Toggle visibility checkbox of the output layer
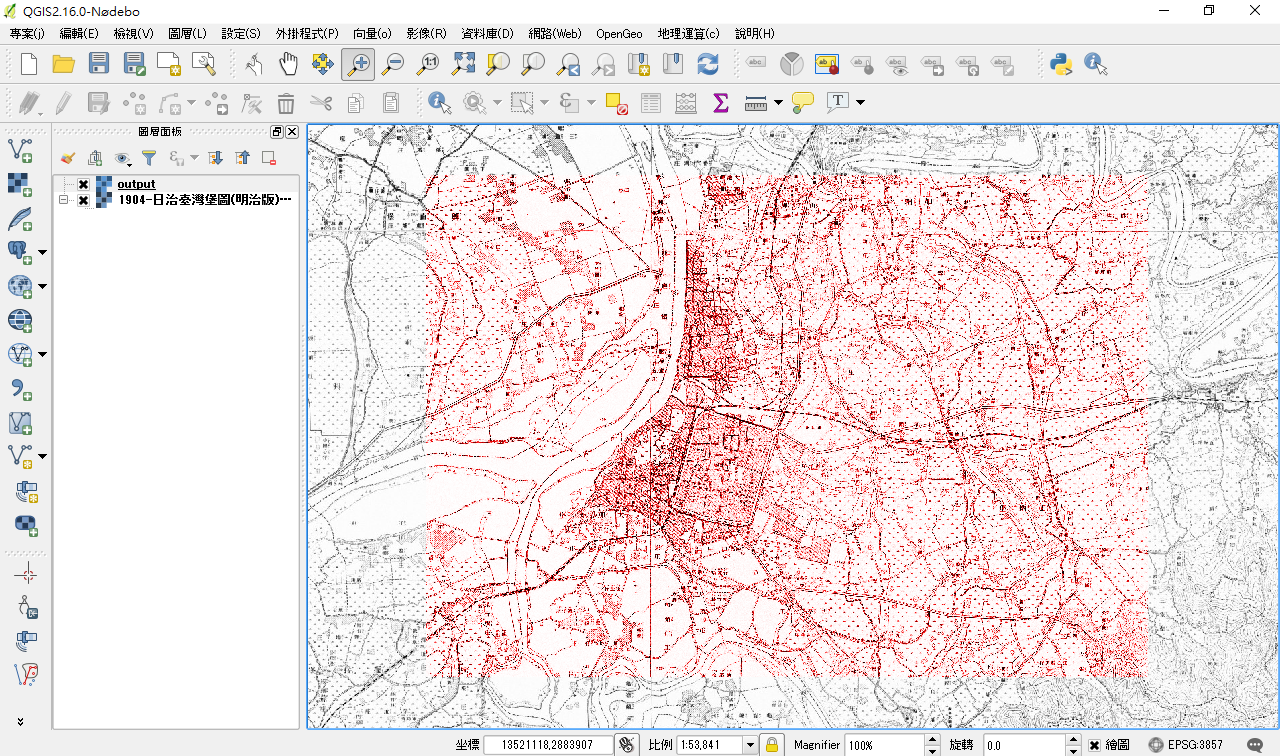Image resolution: width=1280 pixels, height=756 pixels. point(83,184)
